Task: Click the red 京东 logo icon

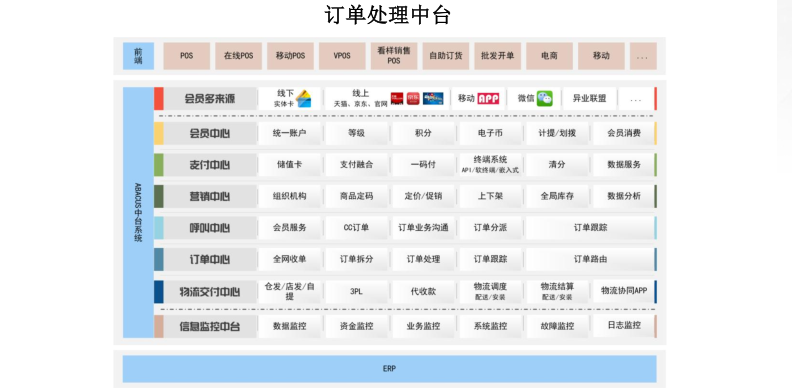Action: click(413, 99)
